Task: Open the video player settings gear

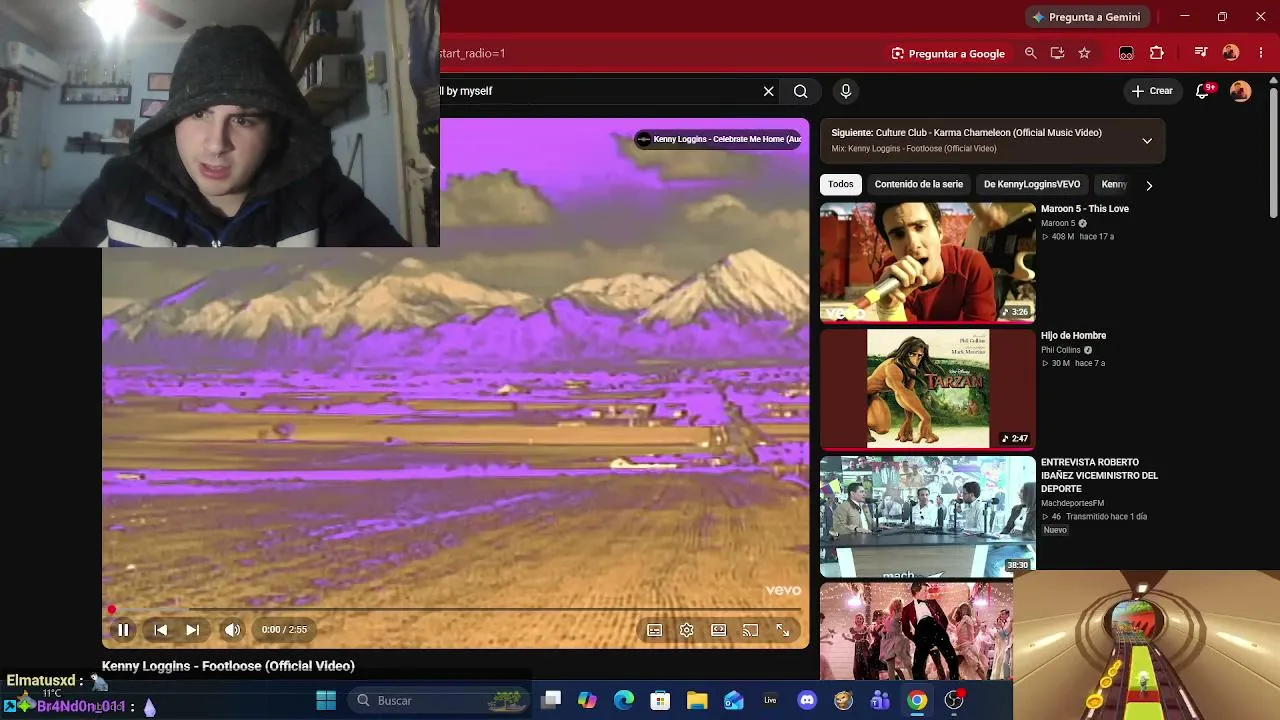Action: click(x=687, y=630)
